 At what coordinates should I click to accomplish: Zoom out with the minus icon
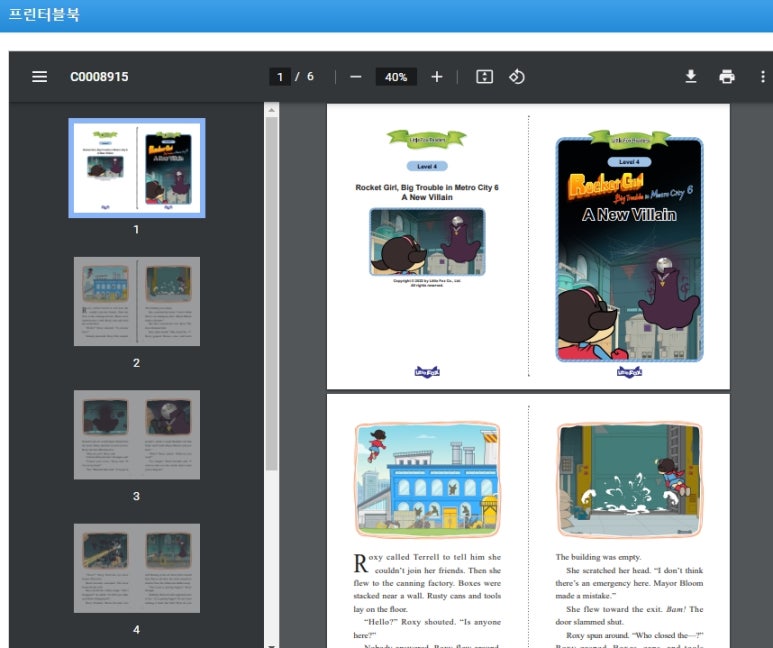(x=355, y=77)
